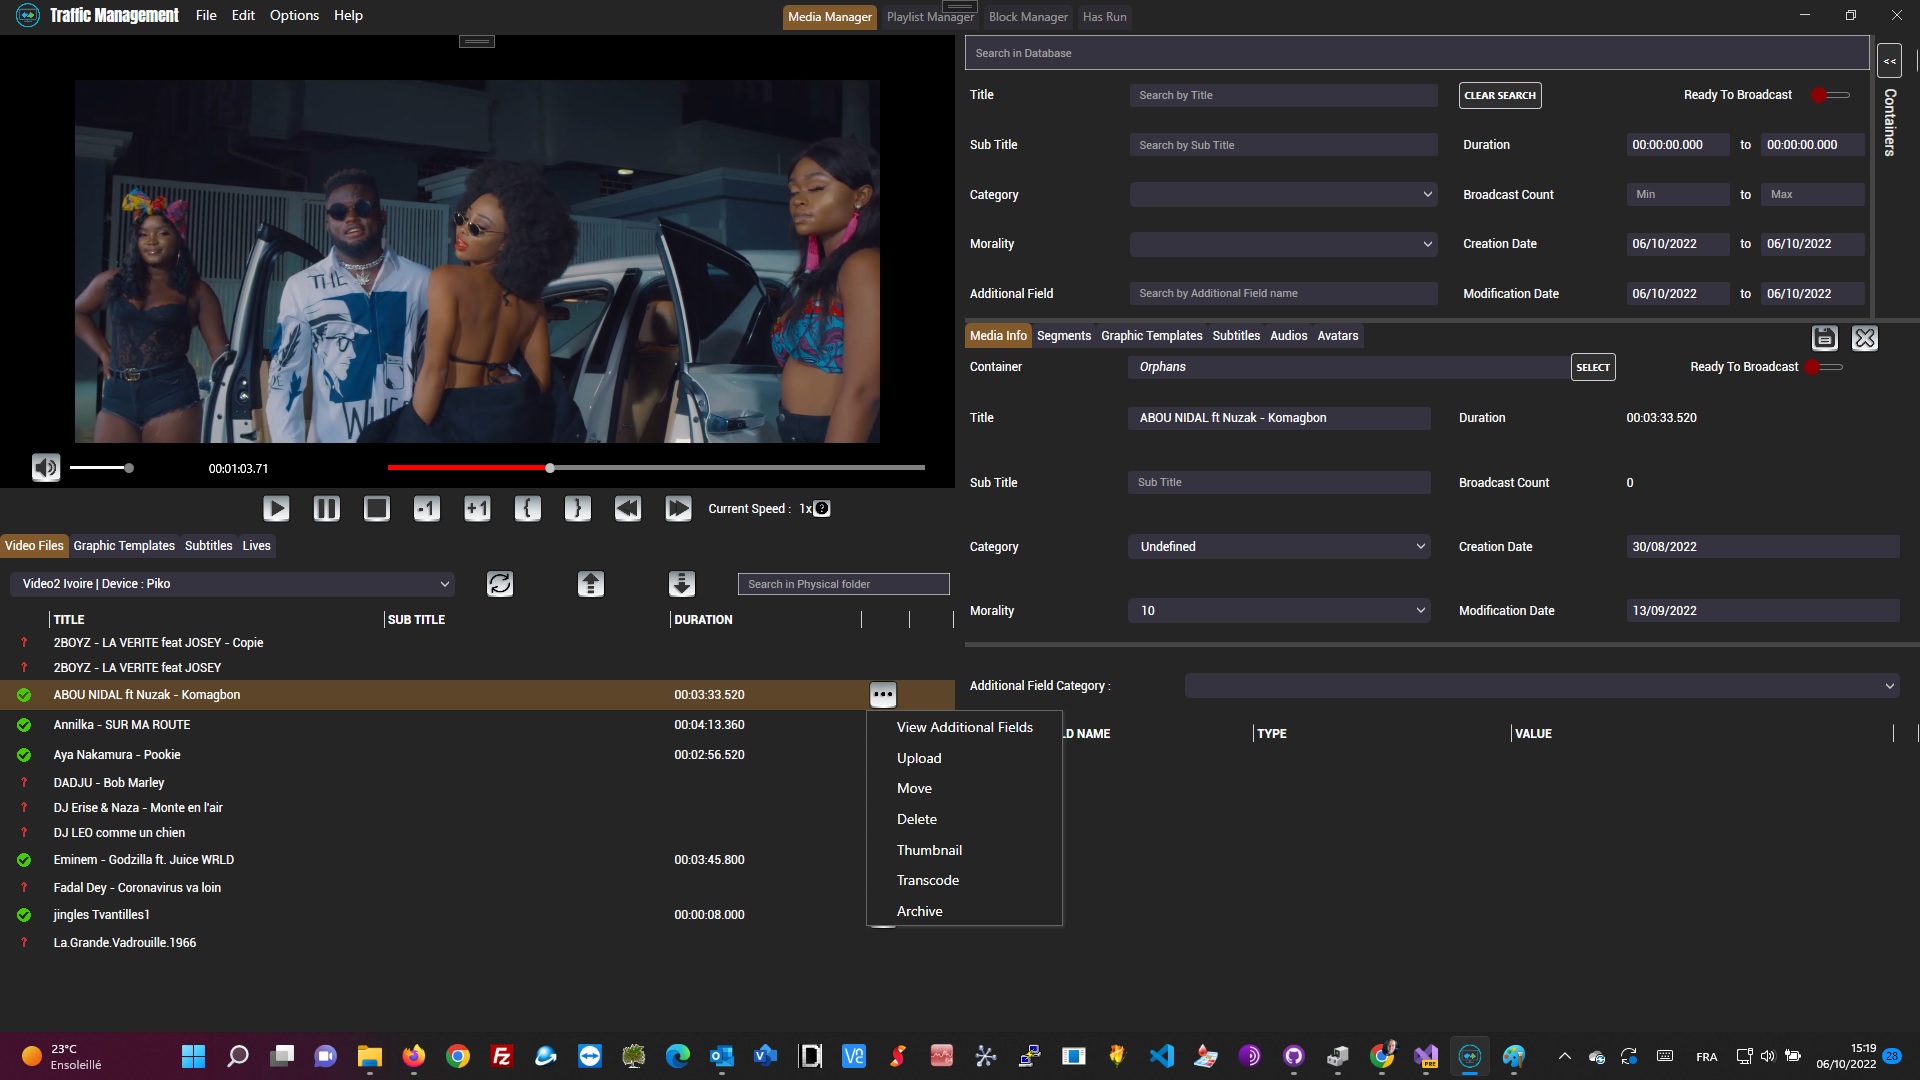Click the red status mark for DADJU row
The width and height of the screenshot is (1920, 1080).
(x=24, y=783)
